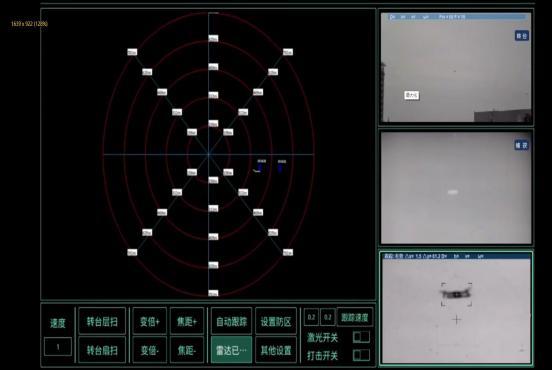Click the 转台扇扫 sector scan button
This screenshot has height=370, width=552.
(x=102, y=350)
